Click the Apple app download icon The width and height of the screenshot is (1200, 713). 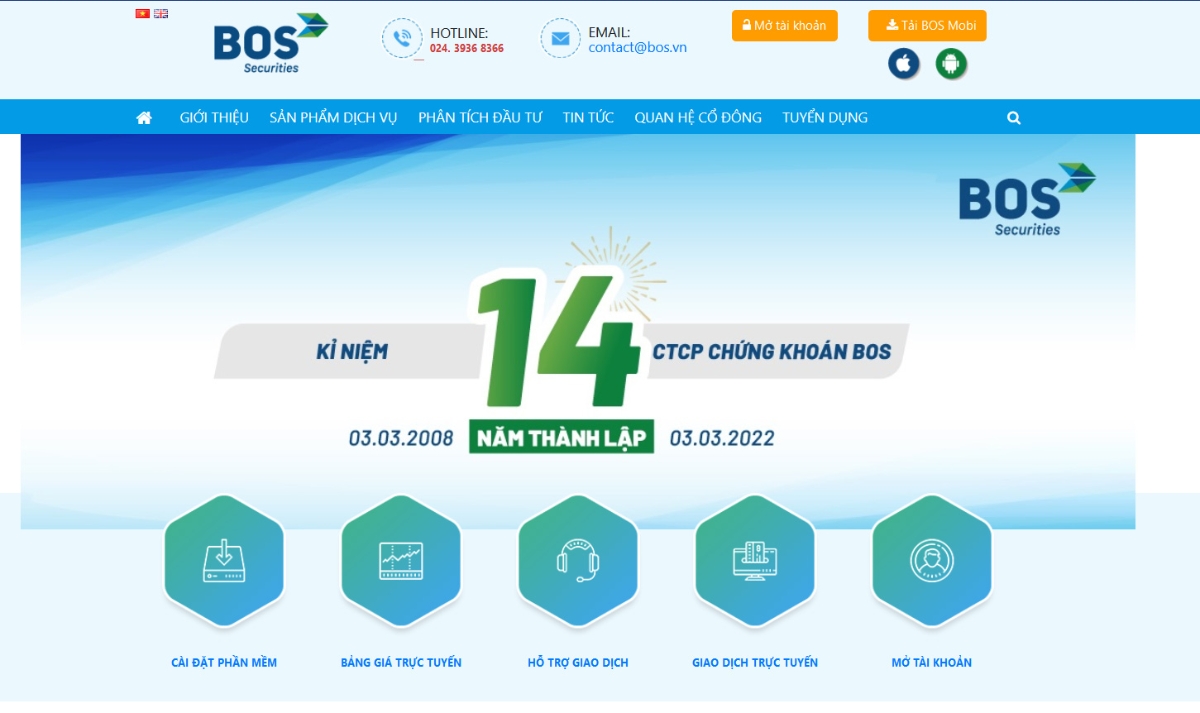point(903,63)
